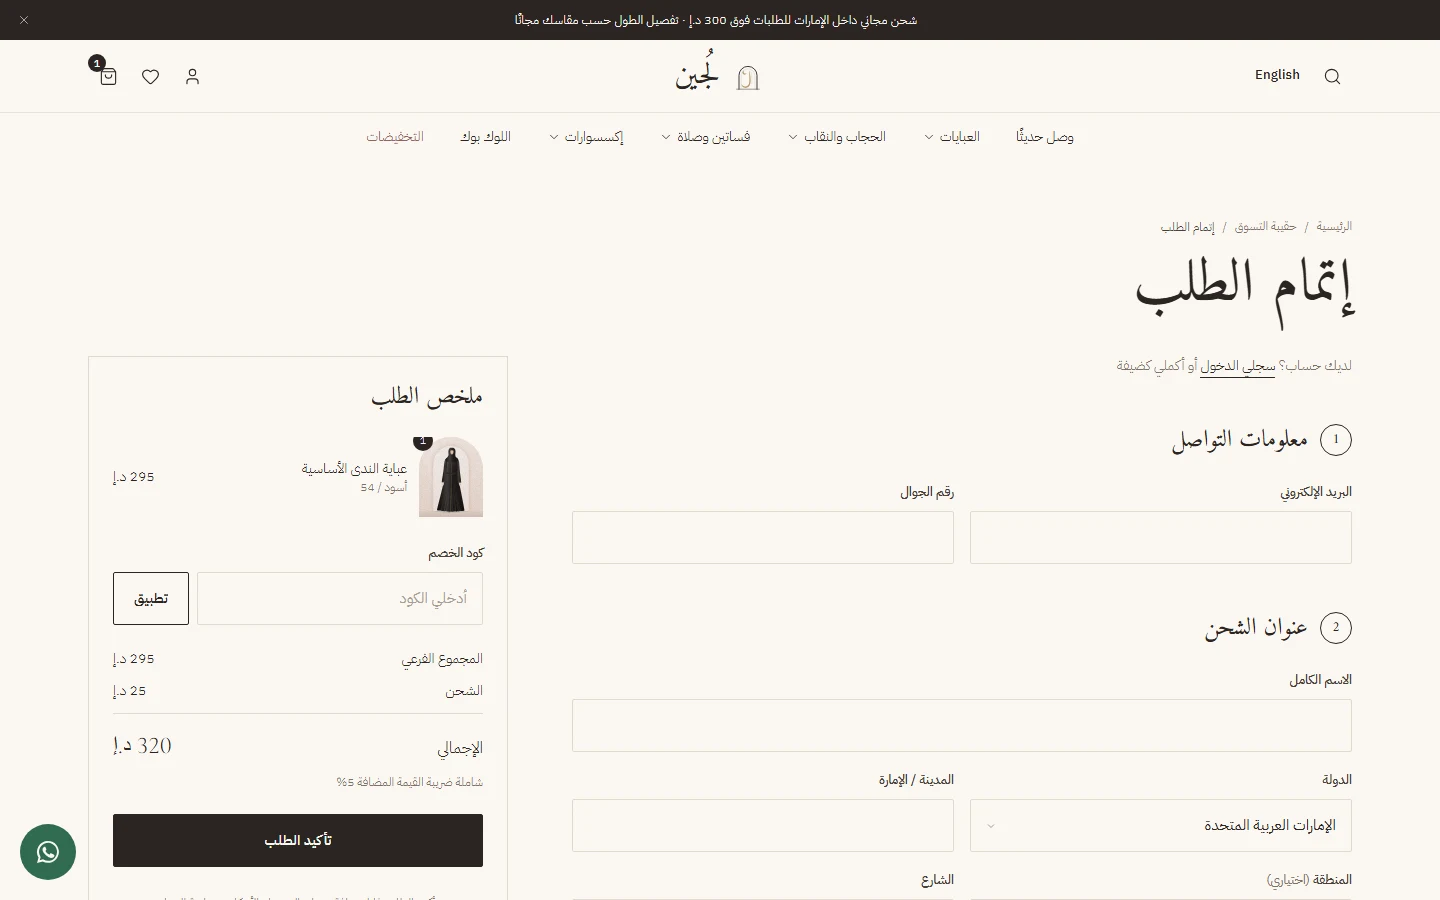Viewport: 1440px width, 900px height.
Task: Open the search icon in the header
Action: point(1332,77)
